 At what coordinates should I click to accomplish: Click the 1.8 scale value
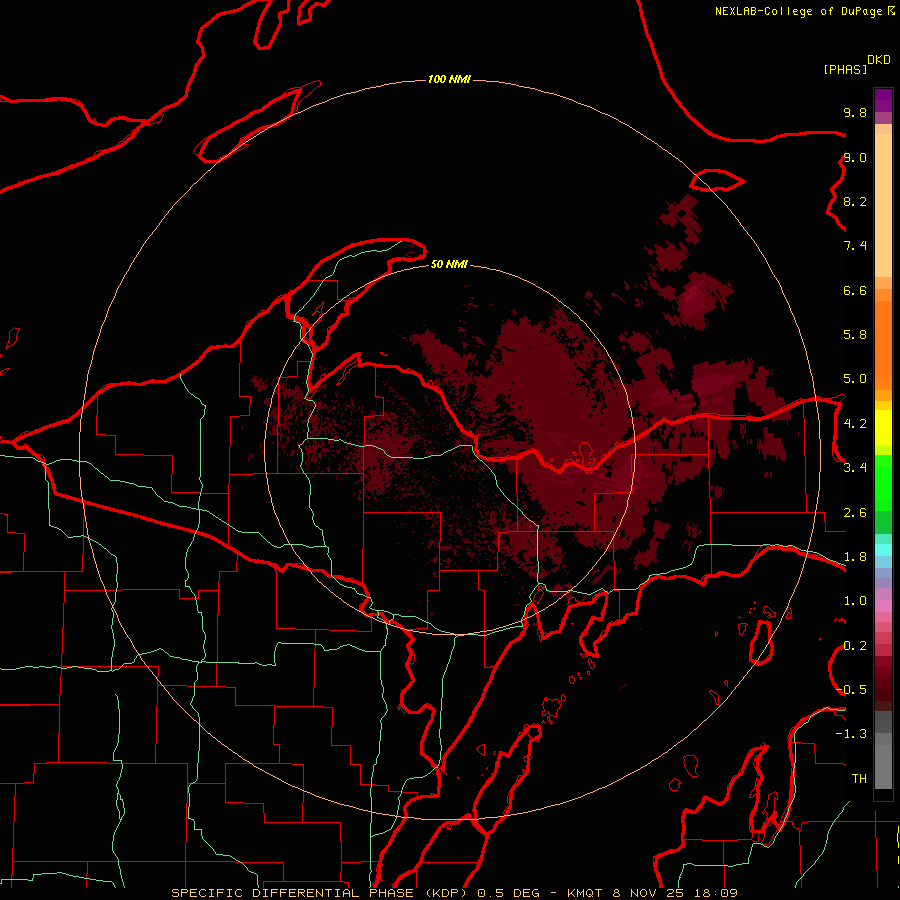click(855, 557)
